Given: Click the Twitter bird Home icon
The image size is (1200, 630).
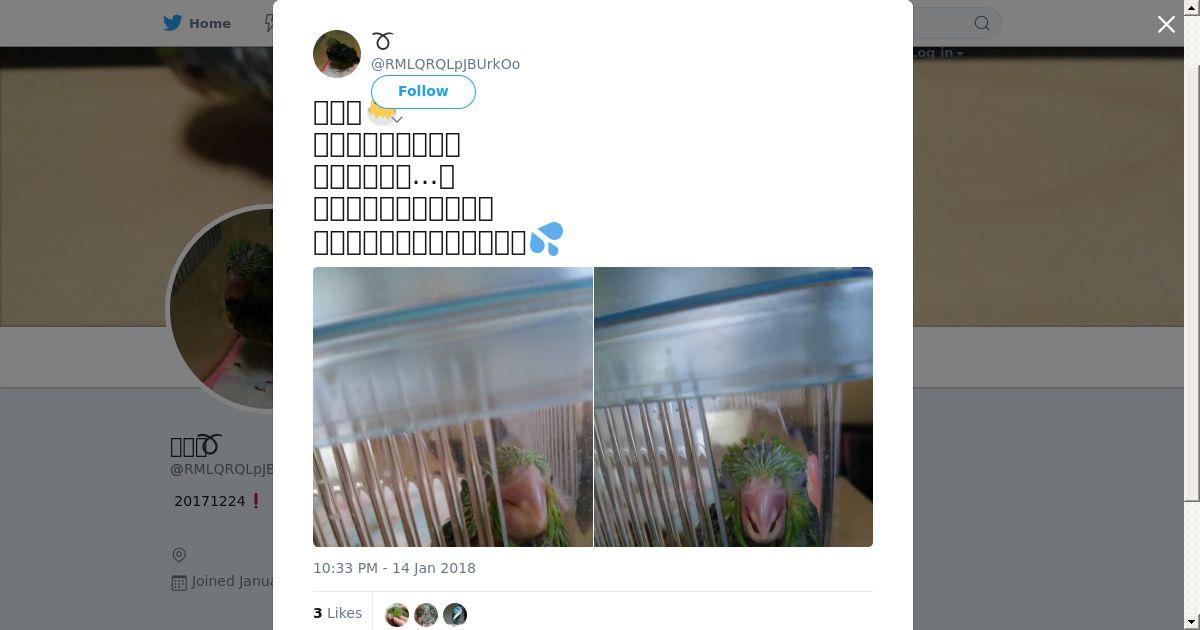Looking at the screenshot, I should (173, 23).
